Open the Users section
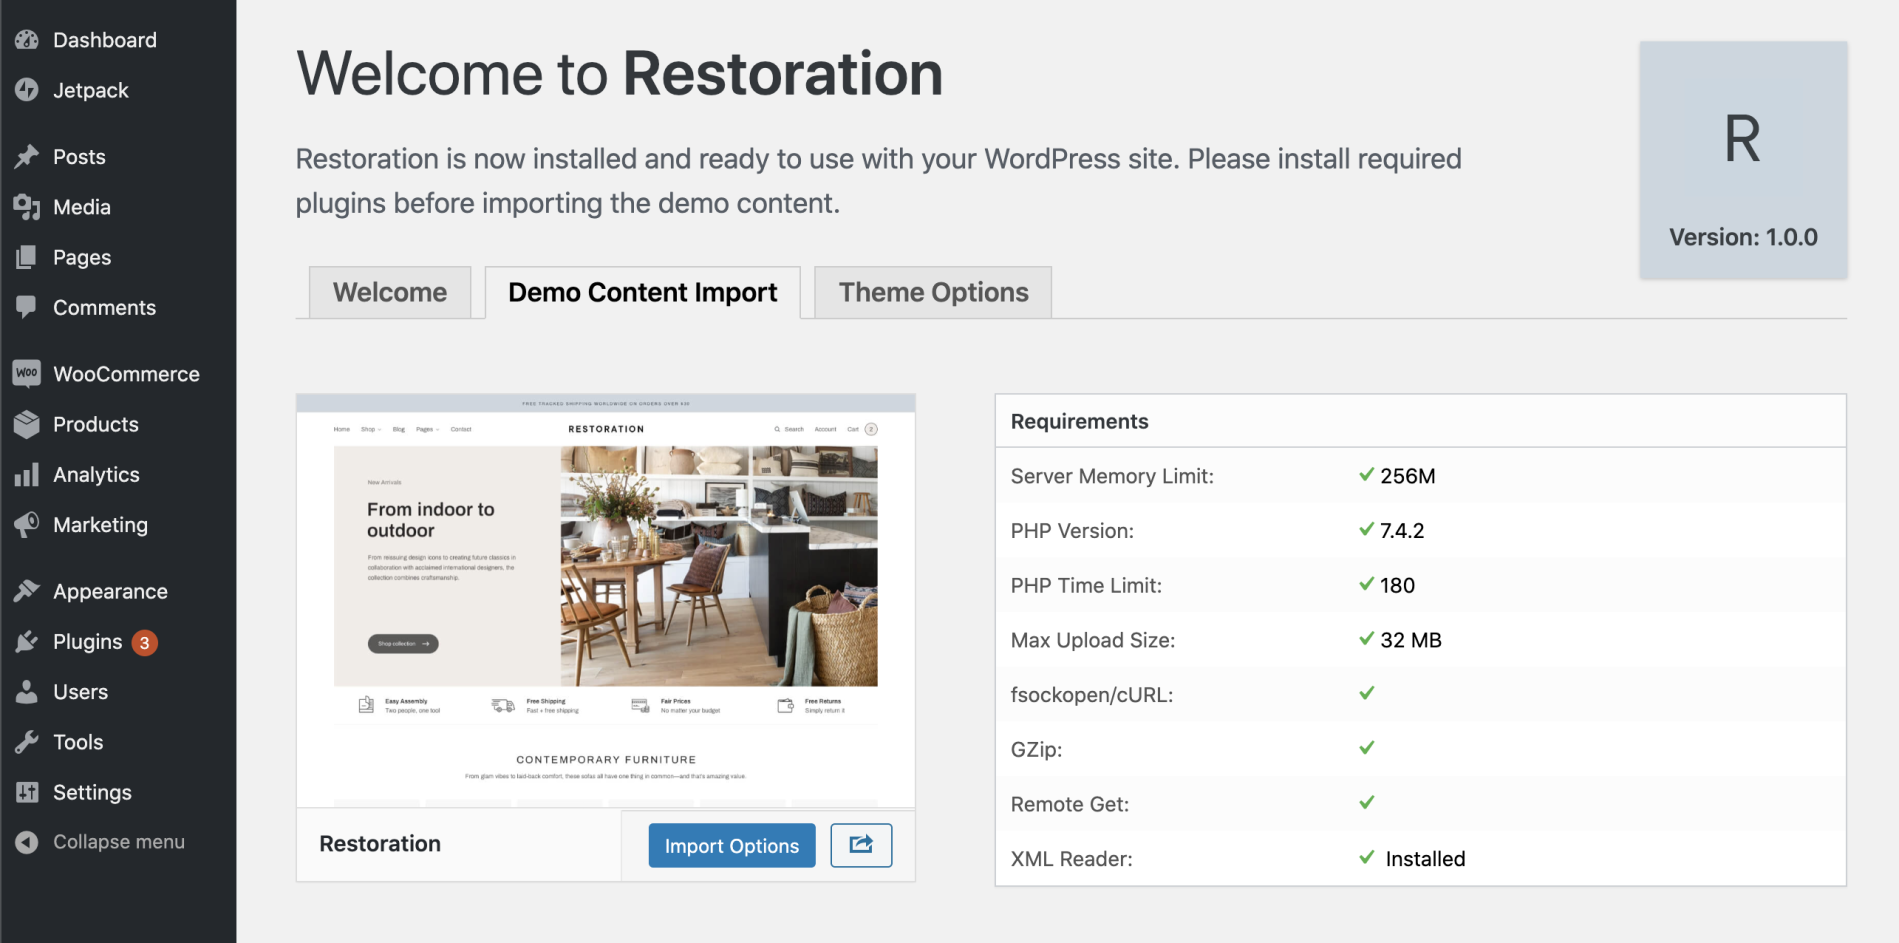 click(x=80, y=691)
